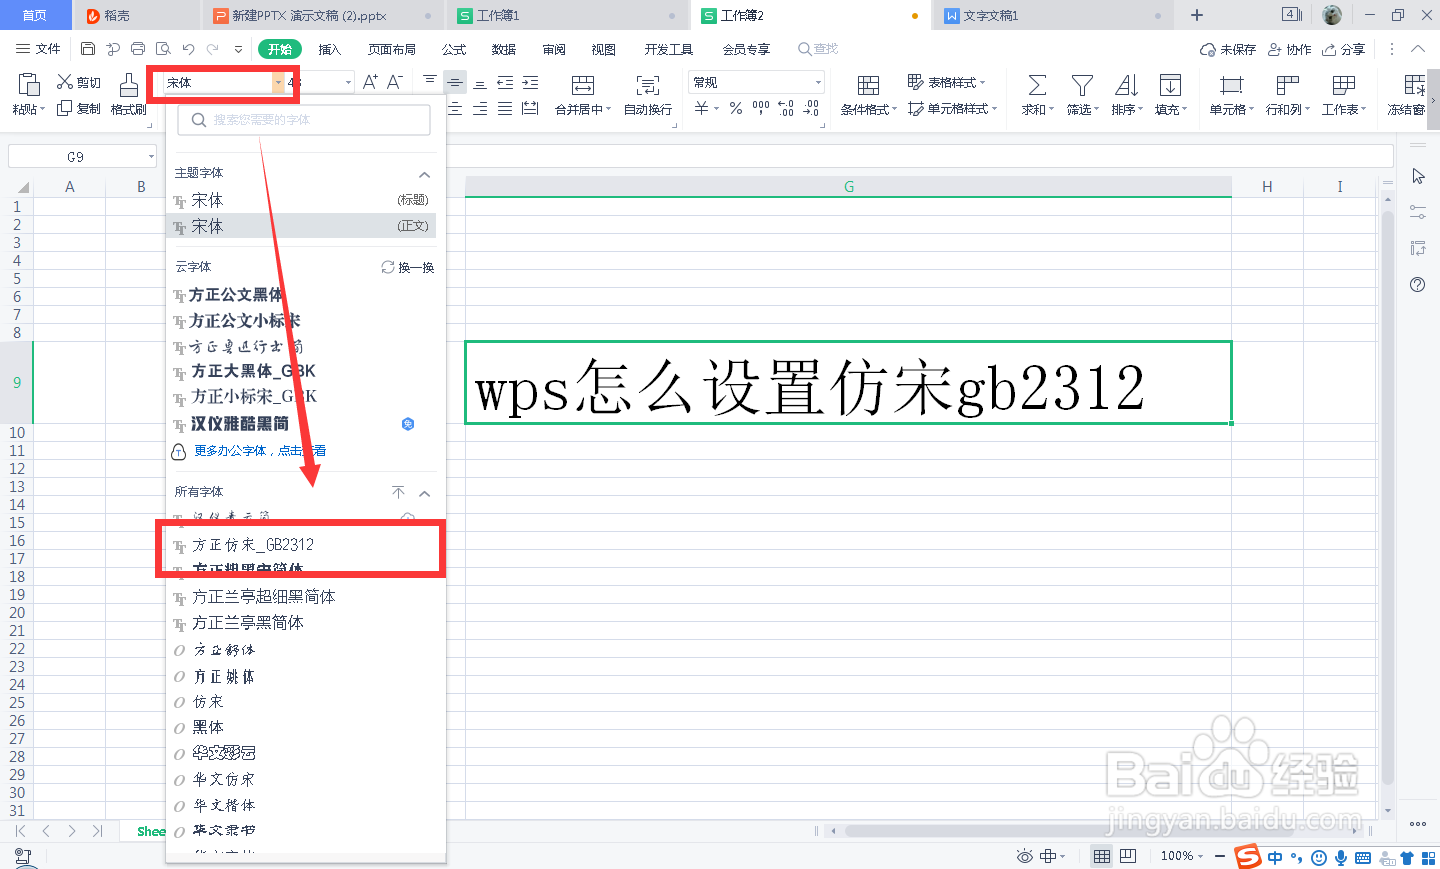Click the 换一换 refresh cloud fonts button
The height and width of the screenshot is (869, 1440).
pyautogui.click(x=408, y=267)
